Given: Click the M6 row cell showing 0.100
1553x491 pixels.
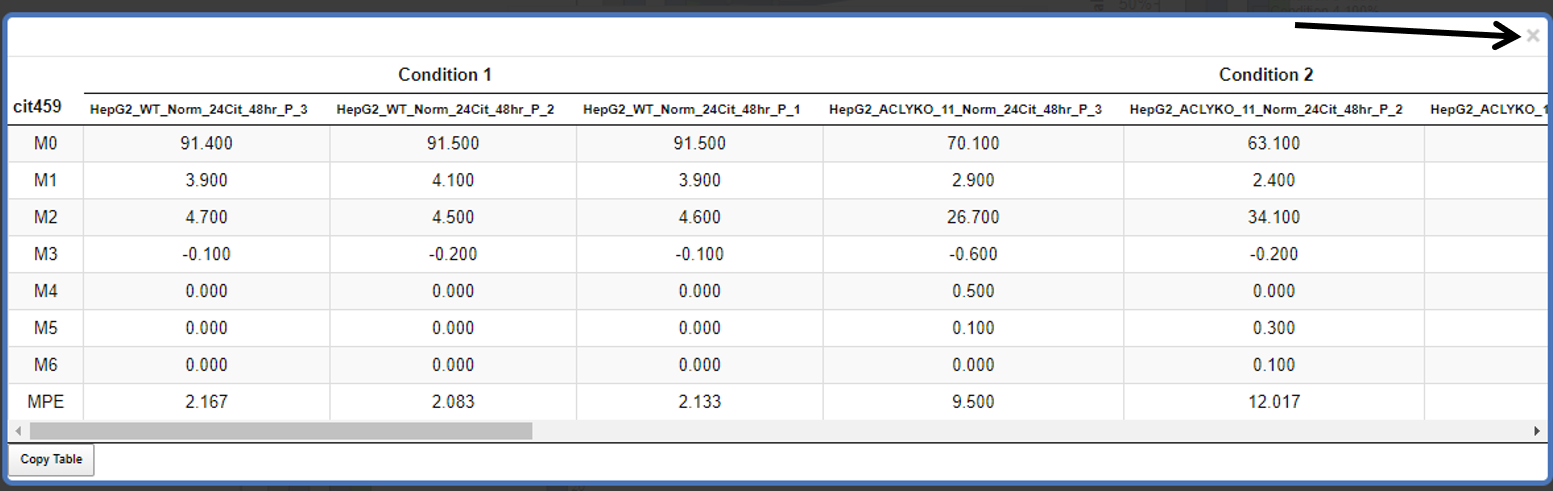Looking at the screenshot, I should pyautogui.click(x=1274, y=365).
